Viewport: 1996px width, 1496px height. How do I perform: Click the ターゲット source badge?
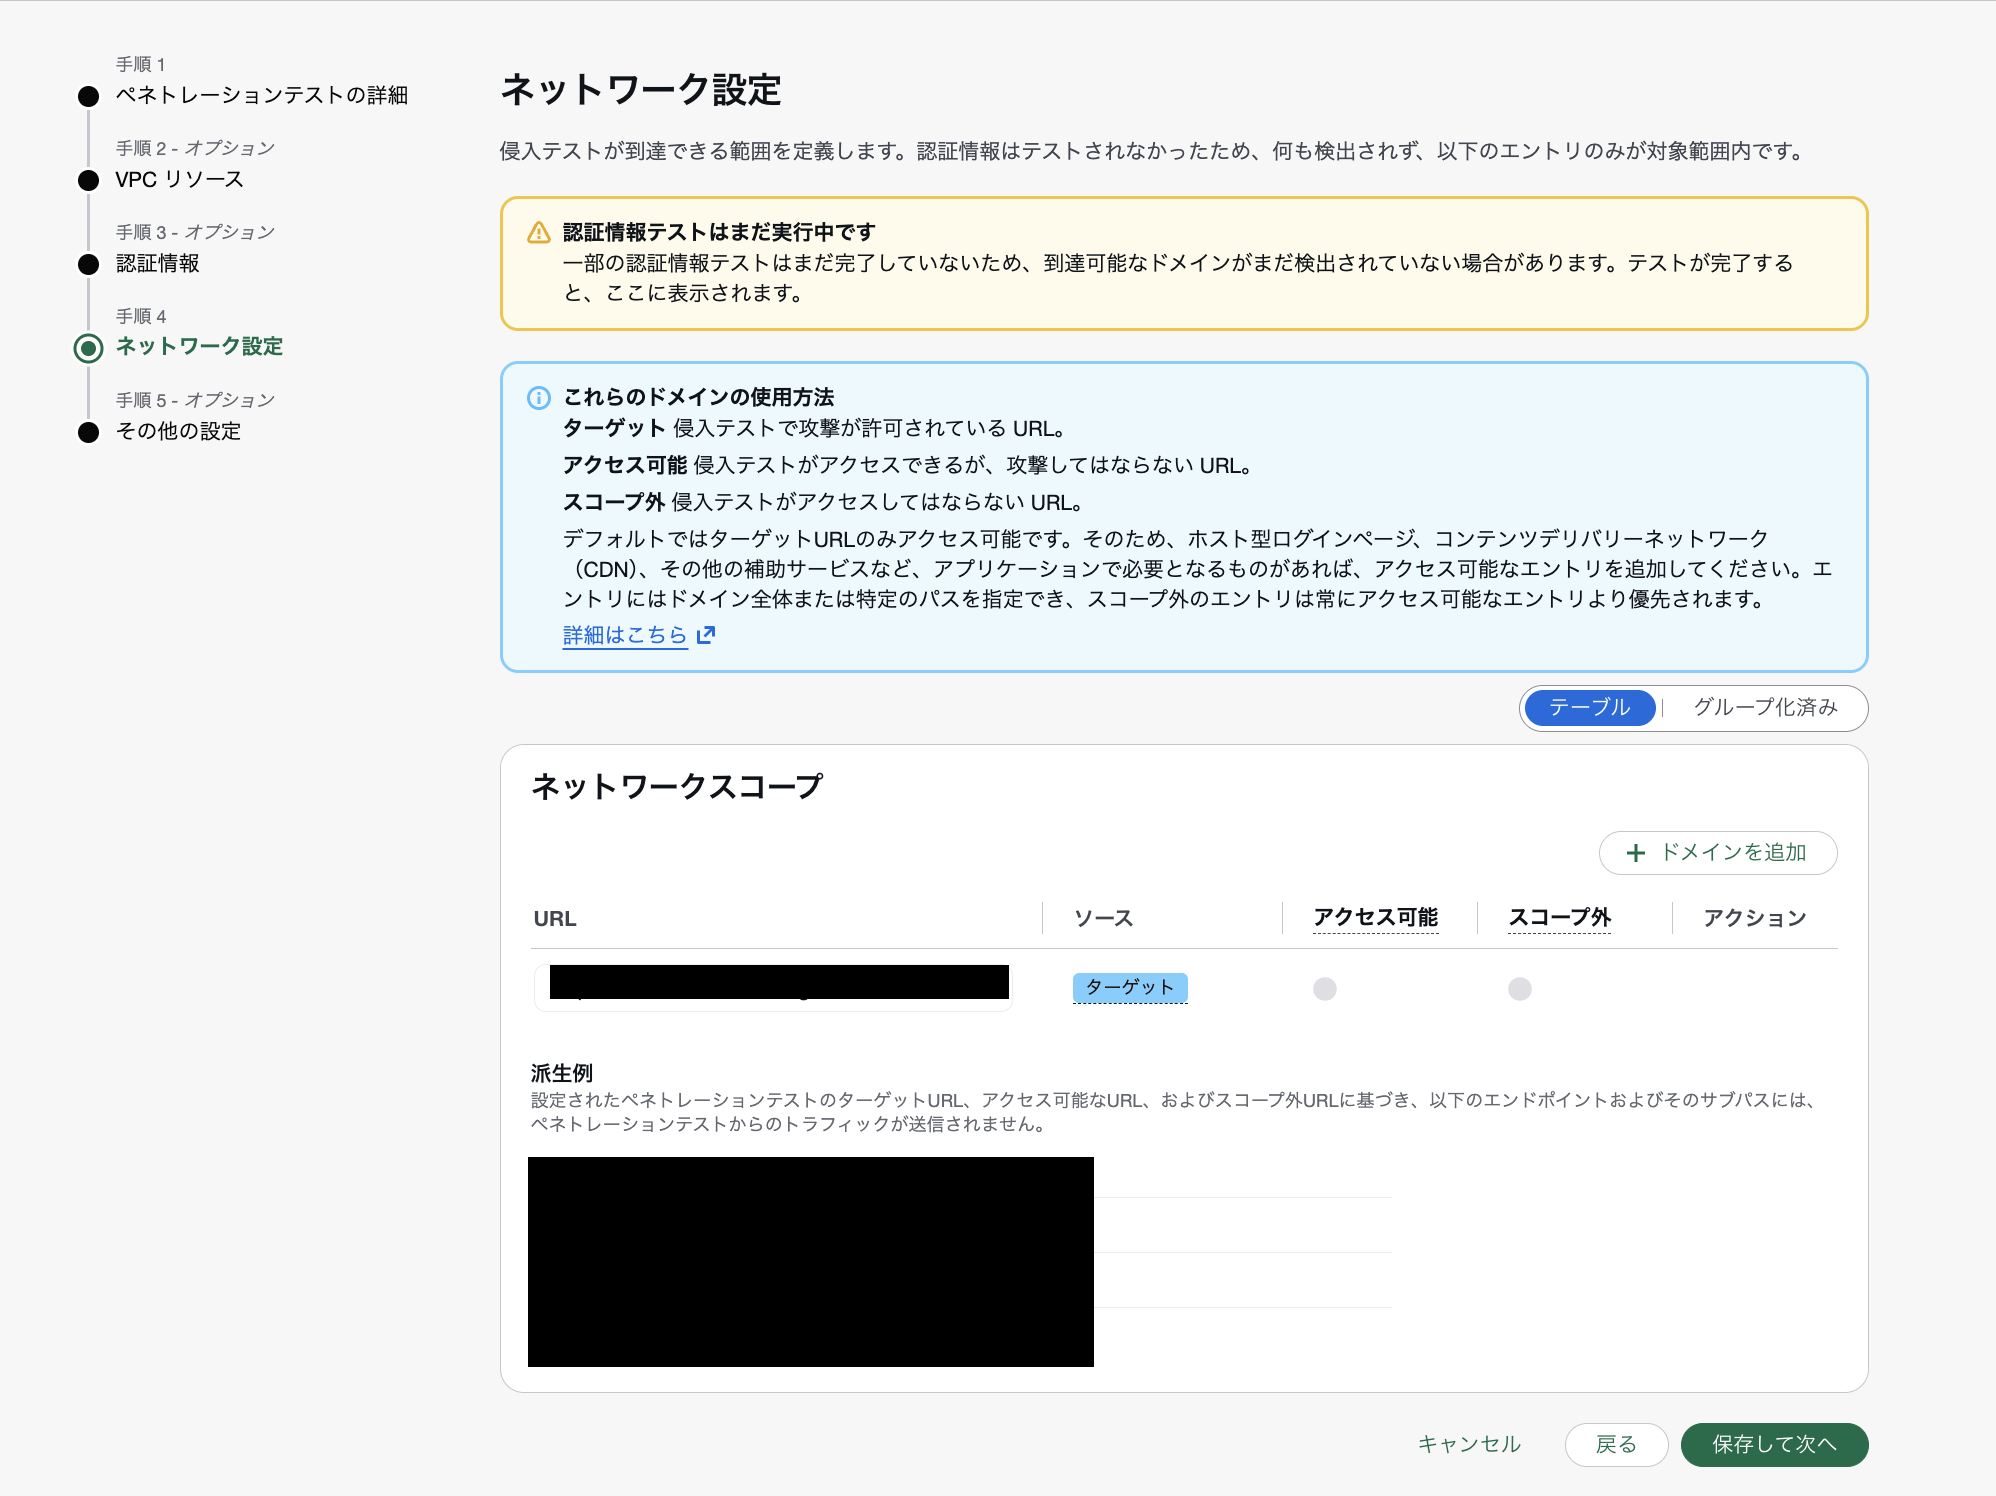[1130, 988]
